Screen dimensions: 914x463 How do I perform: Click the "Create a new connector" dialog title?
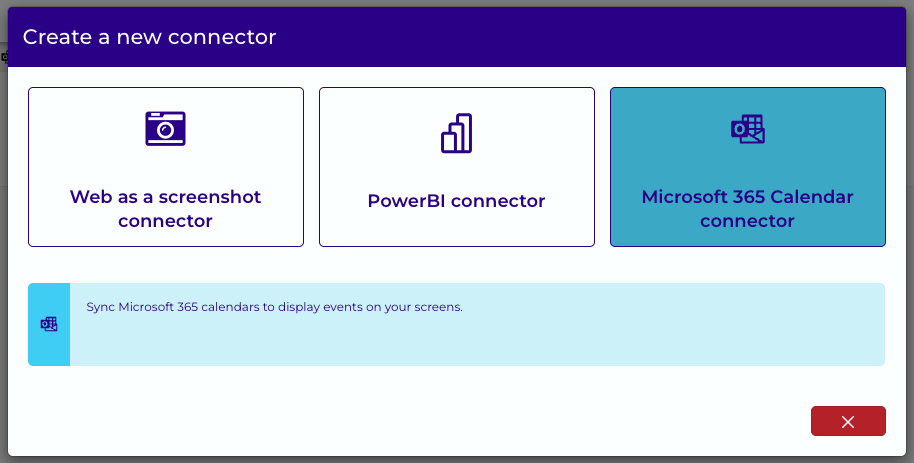149,37
